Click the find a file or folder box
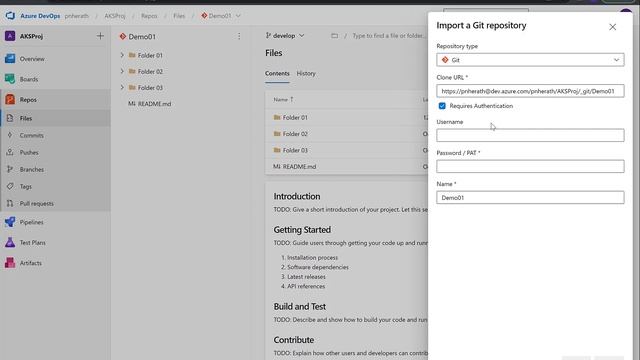Screen dimensions: 640x360 point(389,36)
